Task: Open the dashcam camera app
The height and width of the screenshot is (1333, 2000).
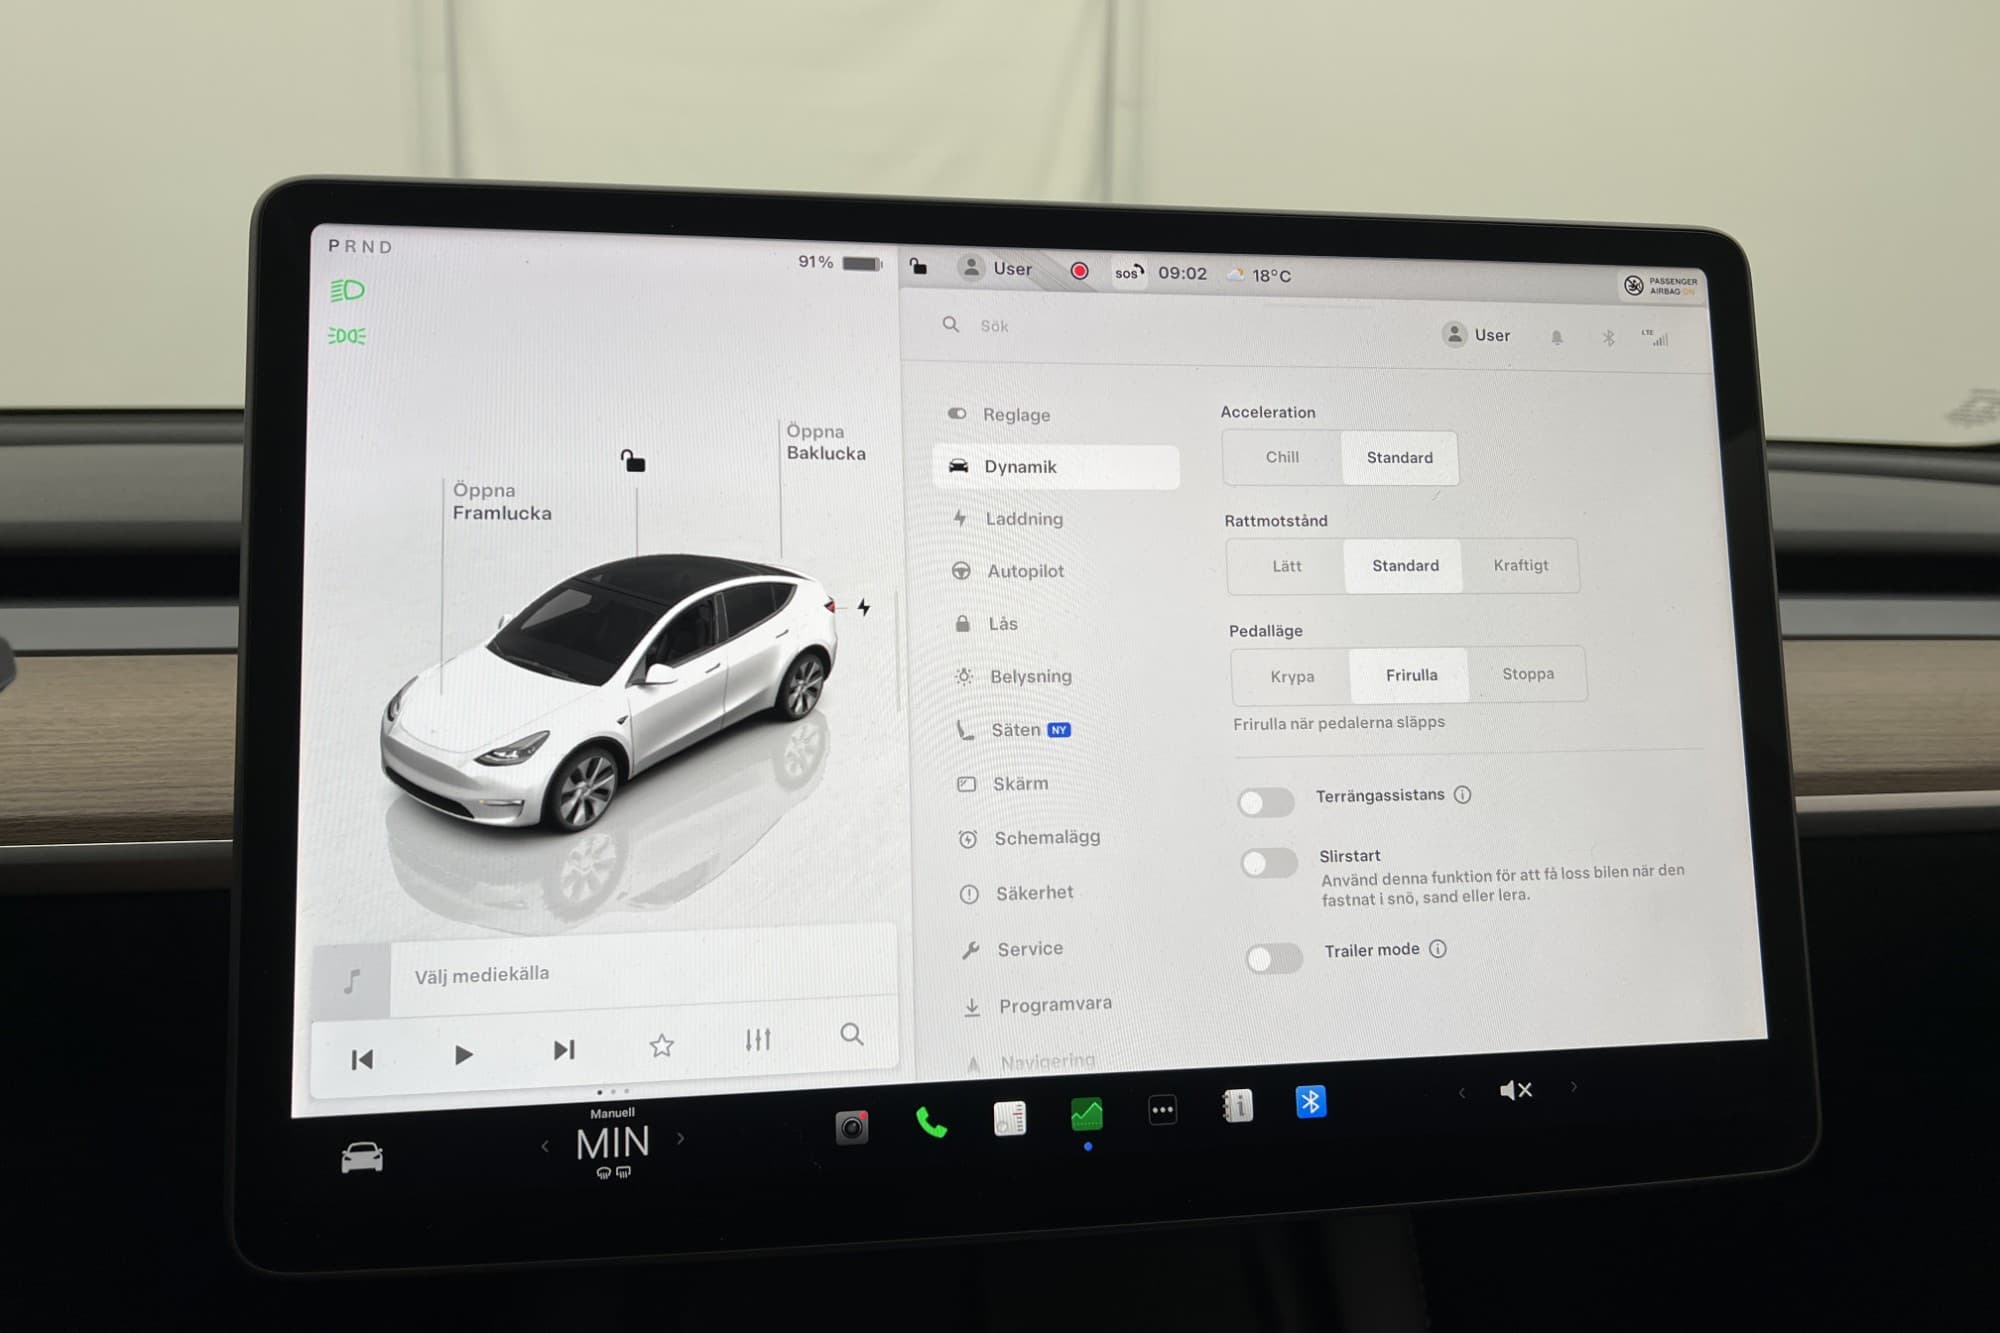Action: 852,1127
